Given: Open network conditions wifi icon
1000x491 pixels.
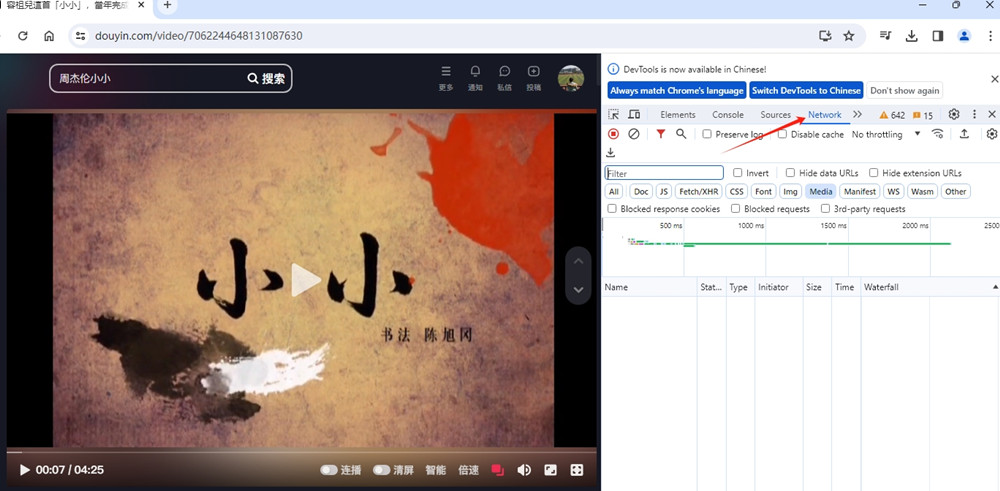Looking at the screenshot, I should coord(938,134).
